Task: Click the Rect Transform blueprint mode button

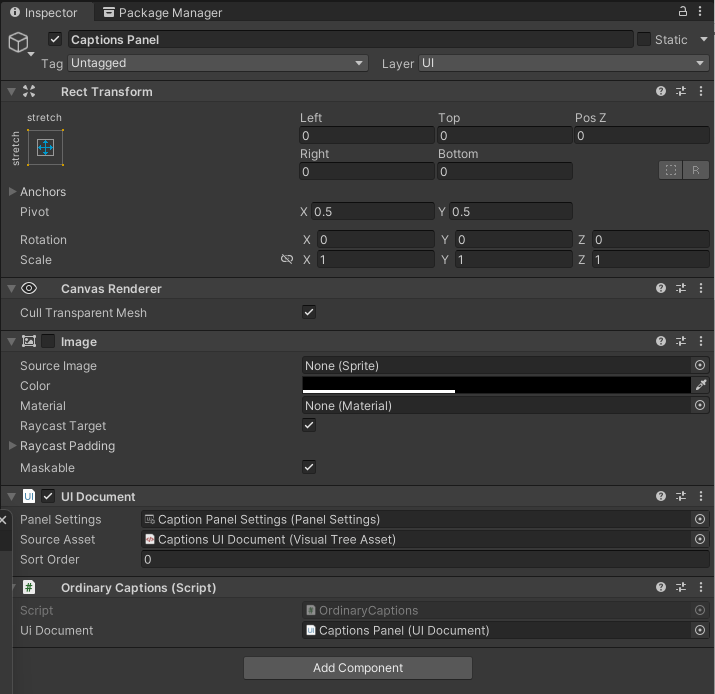Action: [x=670, y=170]
